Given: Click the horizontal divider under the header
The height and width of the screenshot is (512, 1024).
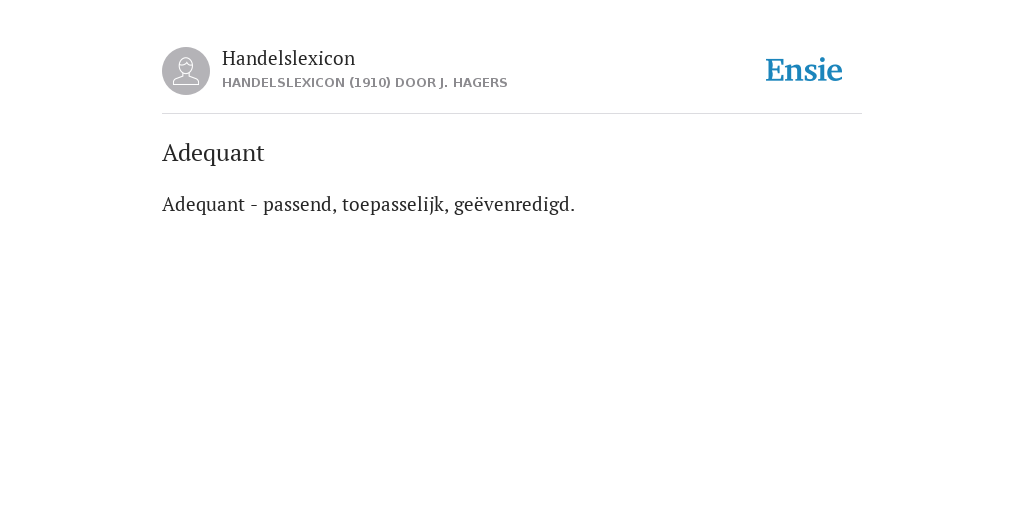Looking at the screenshot, I should point(512,114).
